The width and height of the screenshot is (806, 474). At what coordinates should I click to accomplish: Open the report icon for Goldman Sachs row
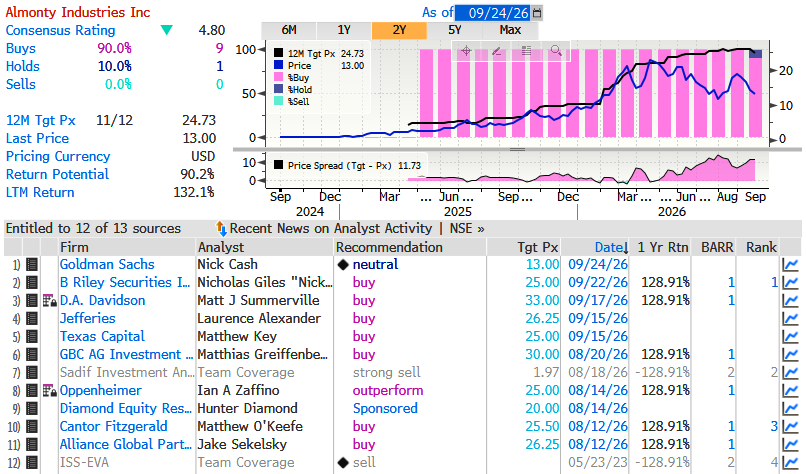(32, 264)
